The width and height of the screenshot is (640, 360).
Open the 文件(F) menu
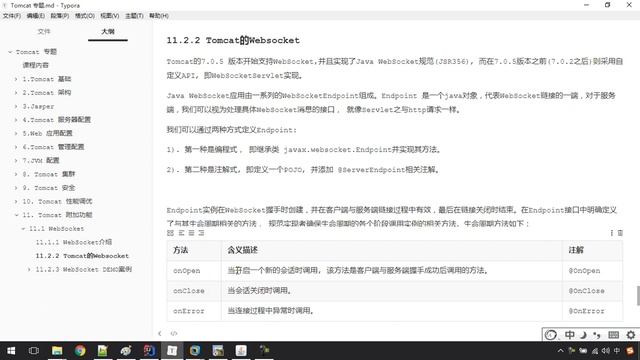click(x=12, y=16)
